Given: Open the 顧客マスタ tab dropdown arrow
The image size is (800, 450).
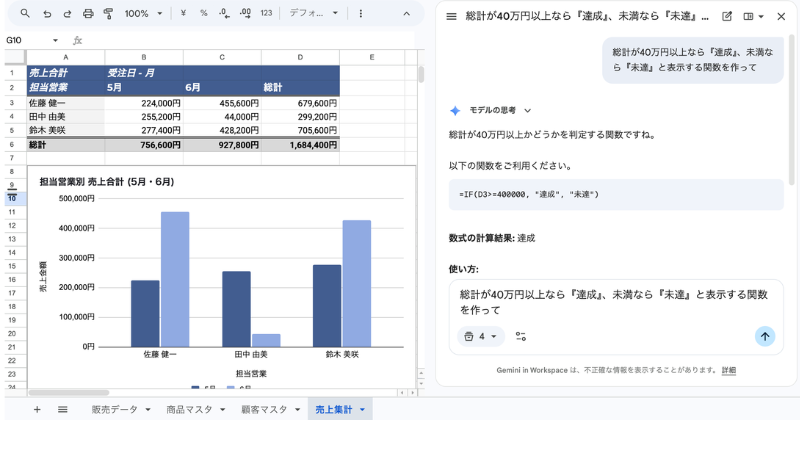Looking at the screenshot, I should click(x=297, y=409).
